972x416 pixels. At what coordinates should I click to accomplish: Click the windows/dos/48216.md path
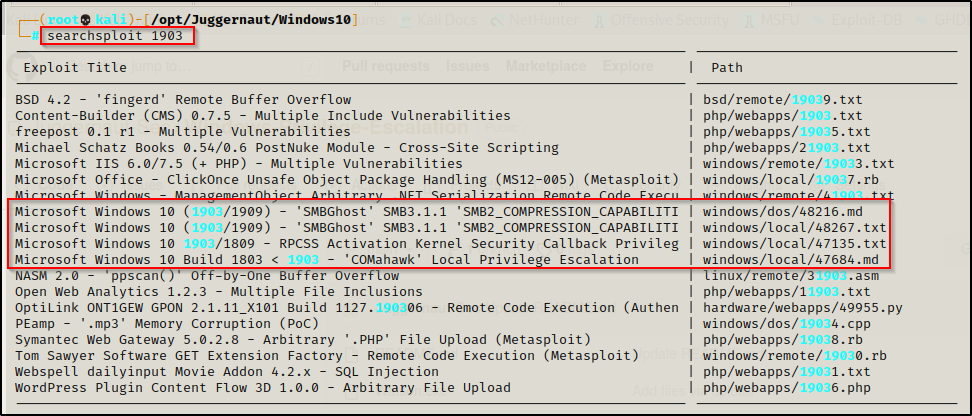click(782, 212)
